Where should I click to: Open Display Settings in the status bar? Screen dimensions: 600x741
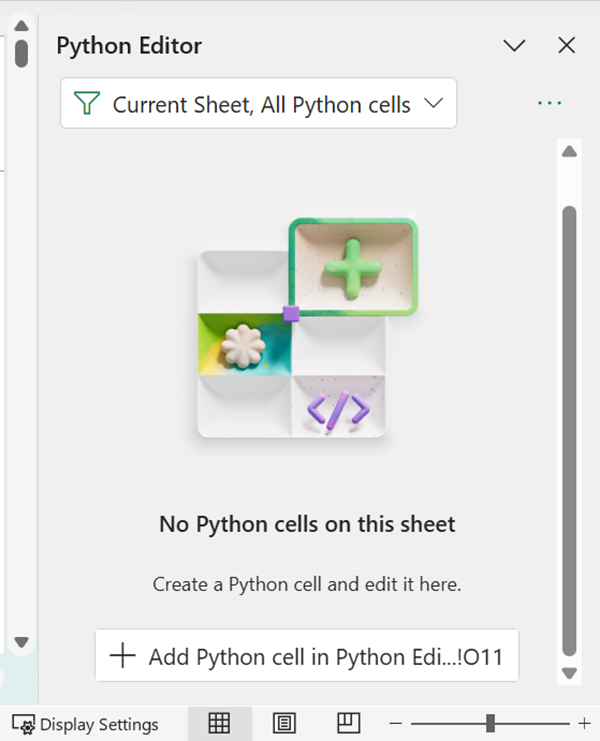(x=86, y=724)
